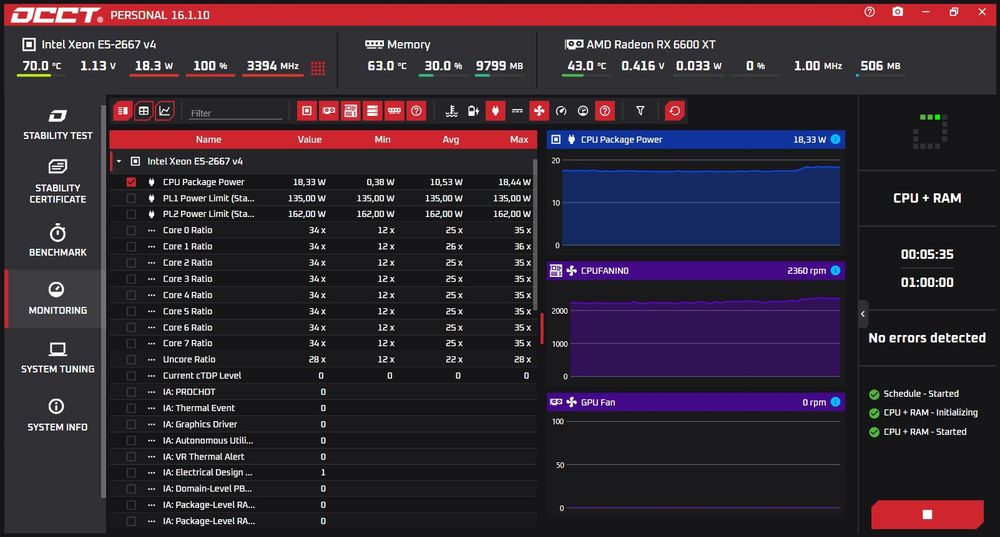Click the funnel filter icon in toolbar
The width and height of the screenshot is (1000, 537).
click(640, 111)
